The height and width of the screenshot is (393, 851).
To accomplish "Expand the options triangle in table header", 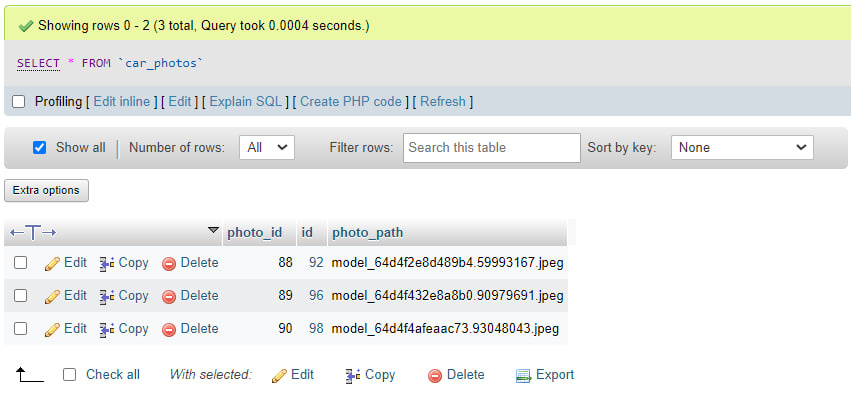I will 214,231.
